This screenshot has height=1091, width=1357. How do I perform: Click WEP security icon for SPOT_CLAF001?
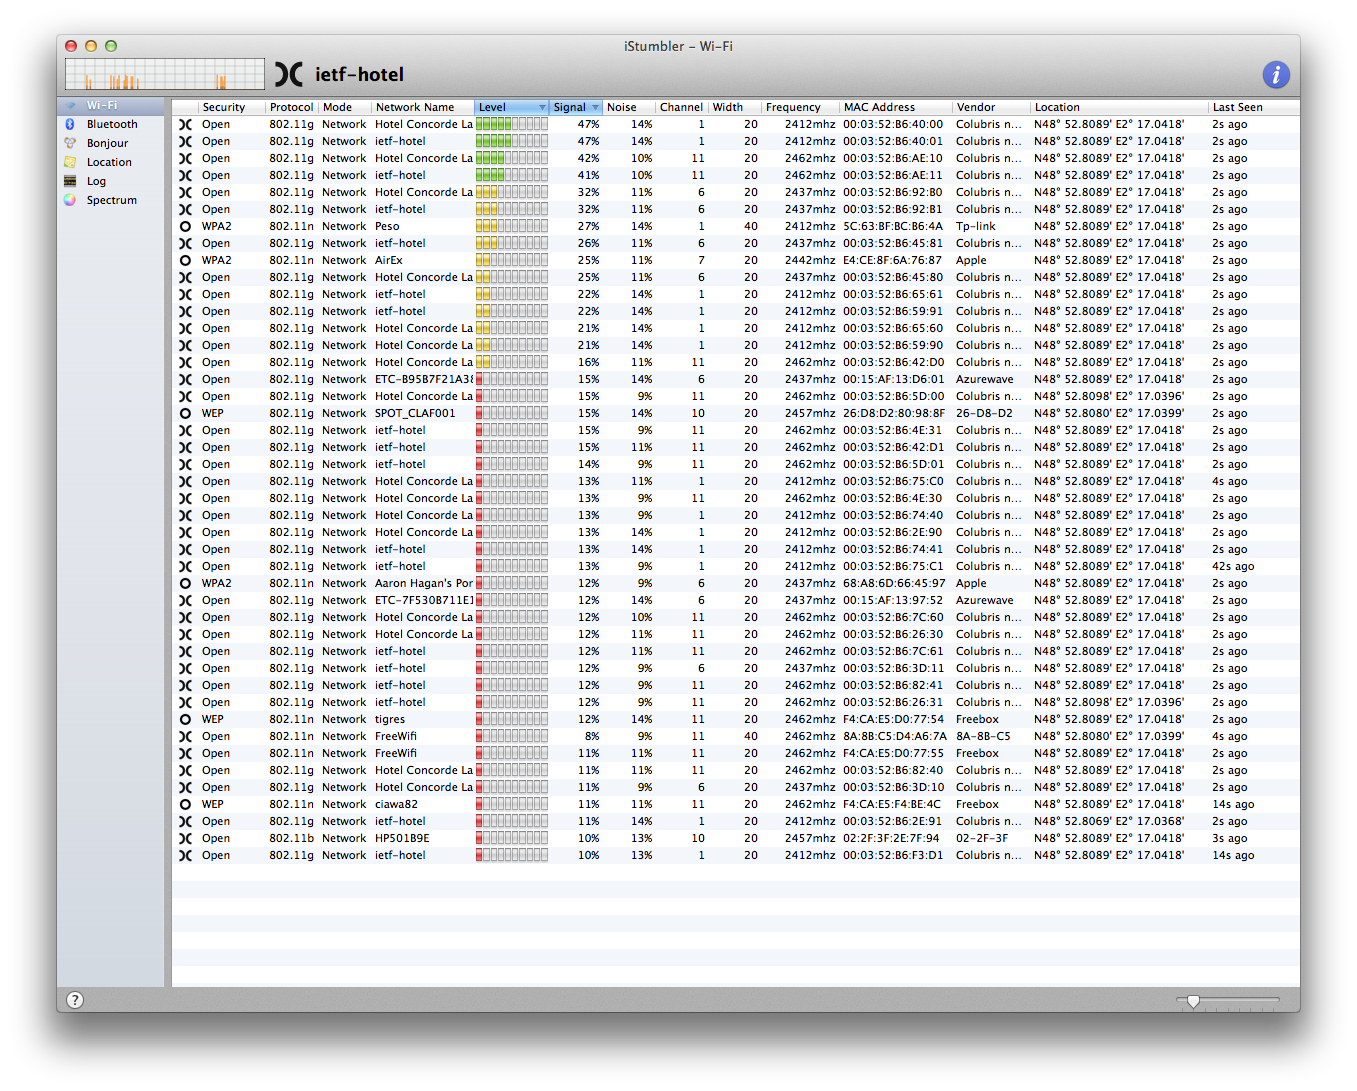pos(185,413)
